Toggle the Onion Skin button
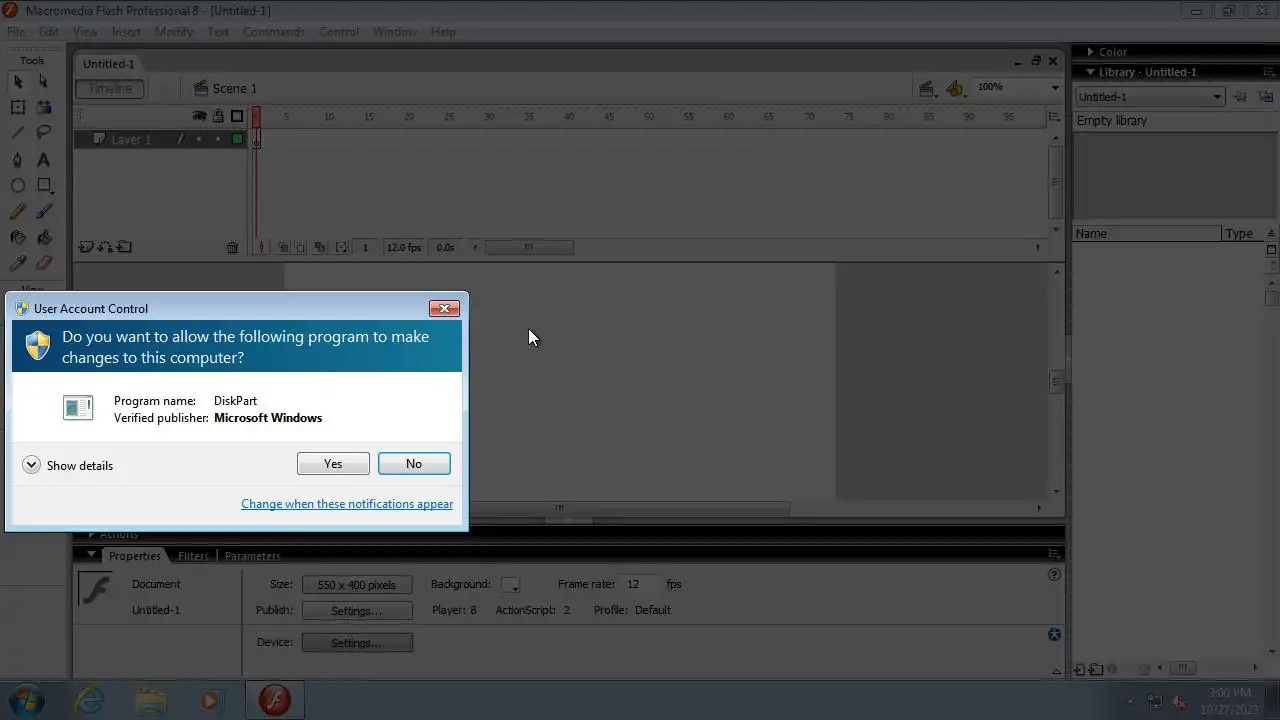1280x720 pixels. coord(284,247)
